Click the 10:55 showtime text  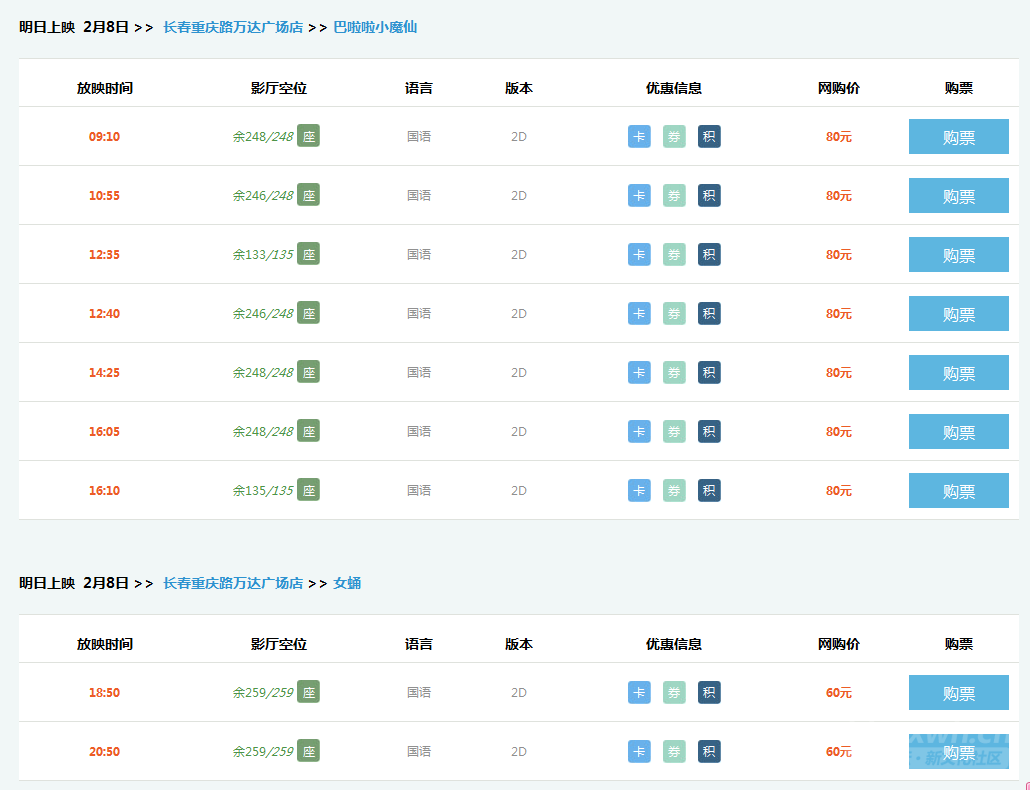[104, 195]
